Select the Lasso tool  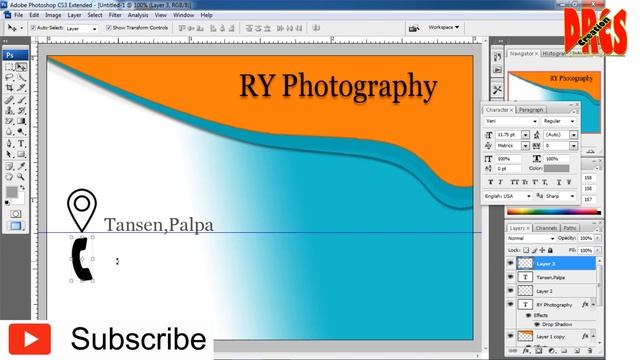[9, 77]
